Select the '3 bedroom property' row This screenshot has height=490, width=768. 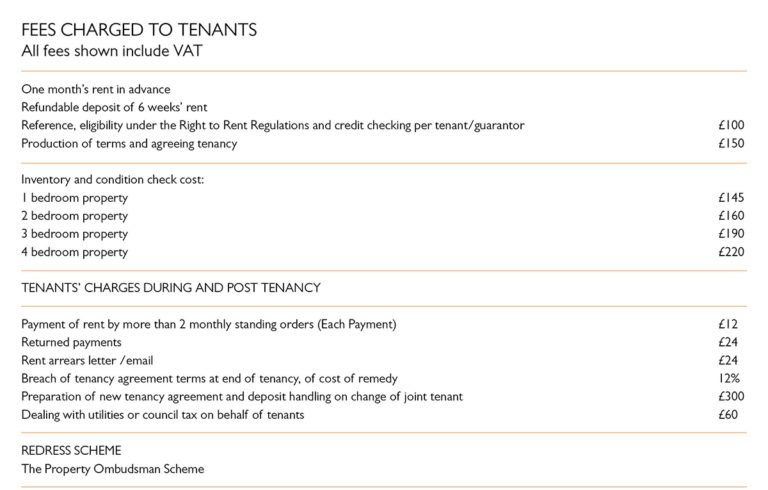click(383, 234)
